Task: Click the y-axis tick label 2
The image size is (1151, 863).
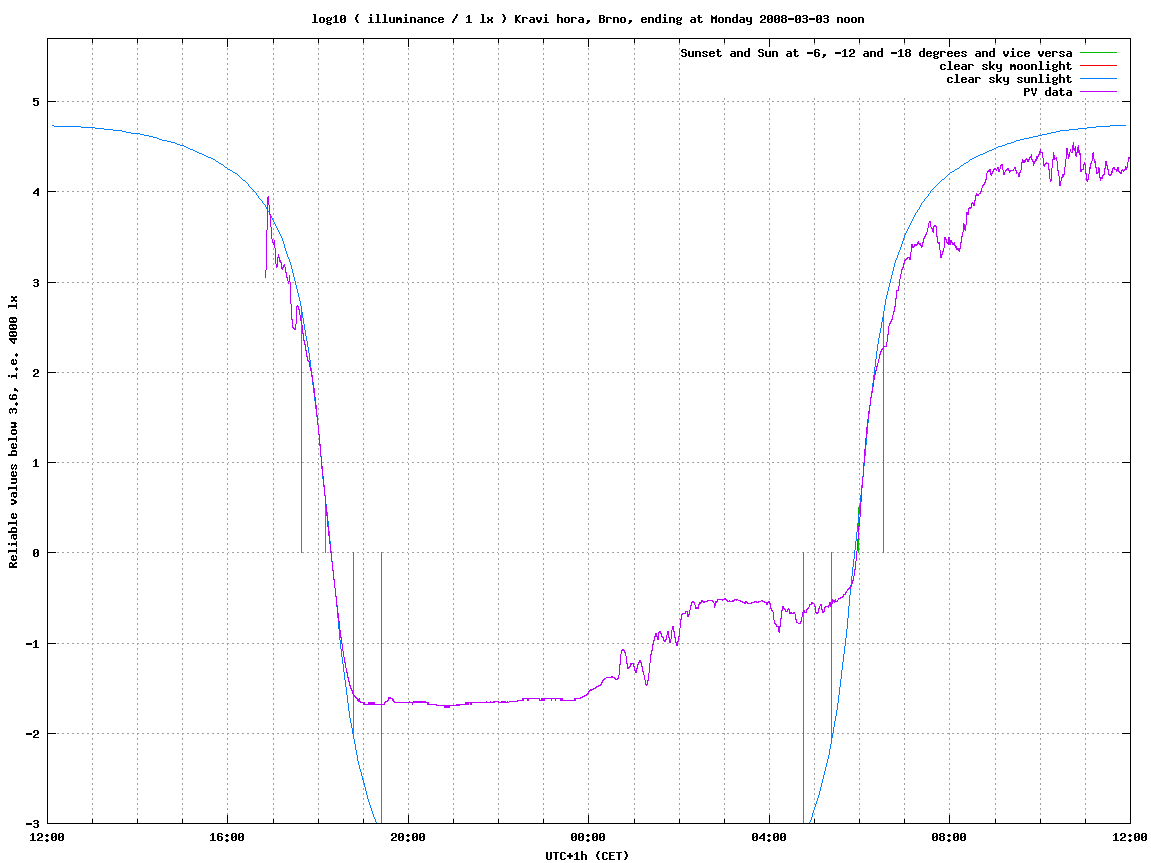Action: click(36, 373)
